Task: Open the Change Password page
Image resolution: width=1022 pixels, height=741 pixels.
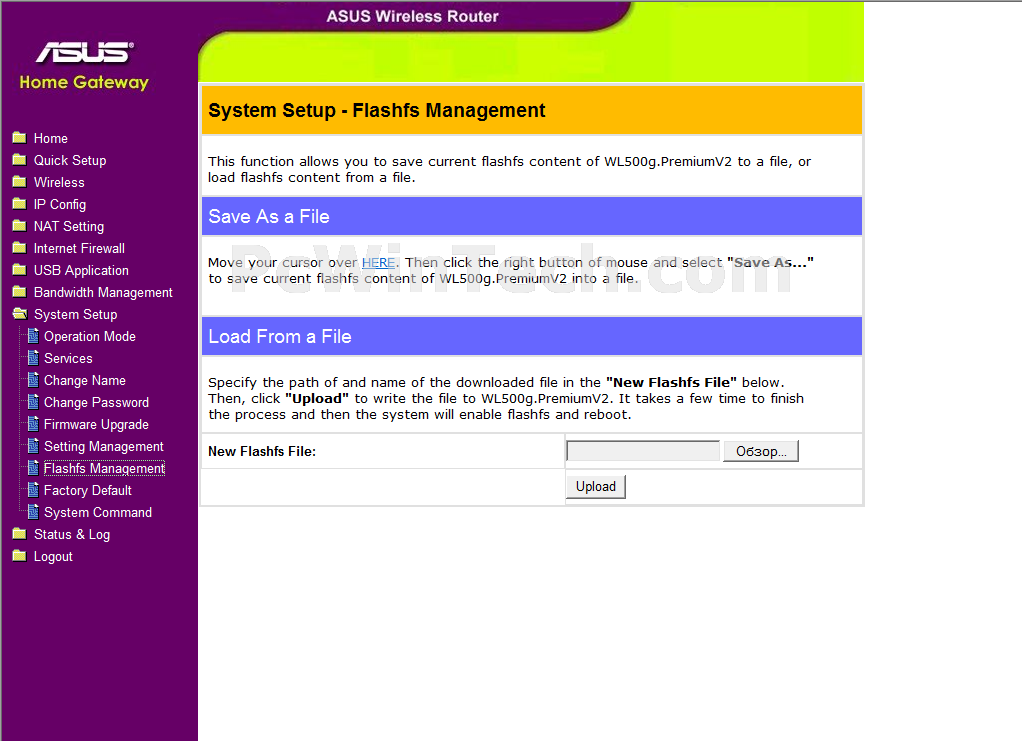Action: (96, 403)
